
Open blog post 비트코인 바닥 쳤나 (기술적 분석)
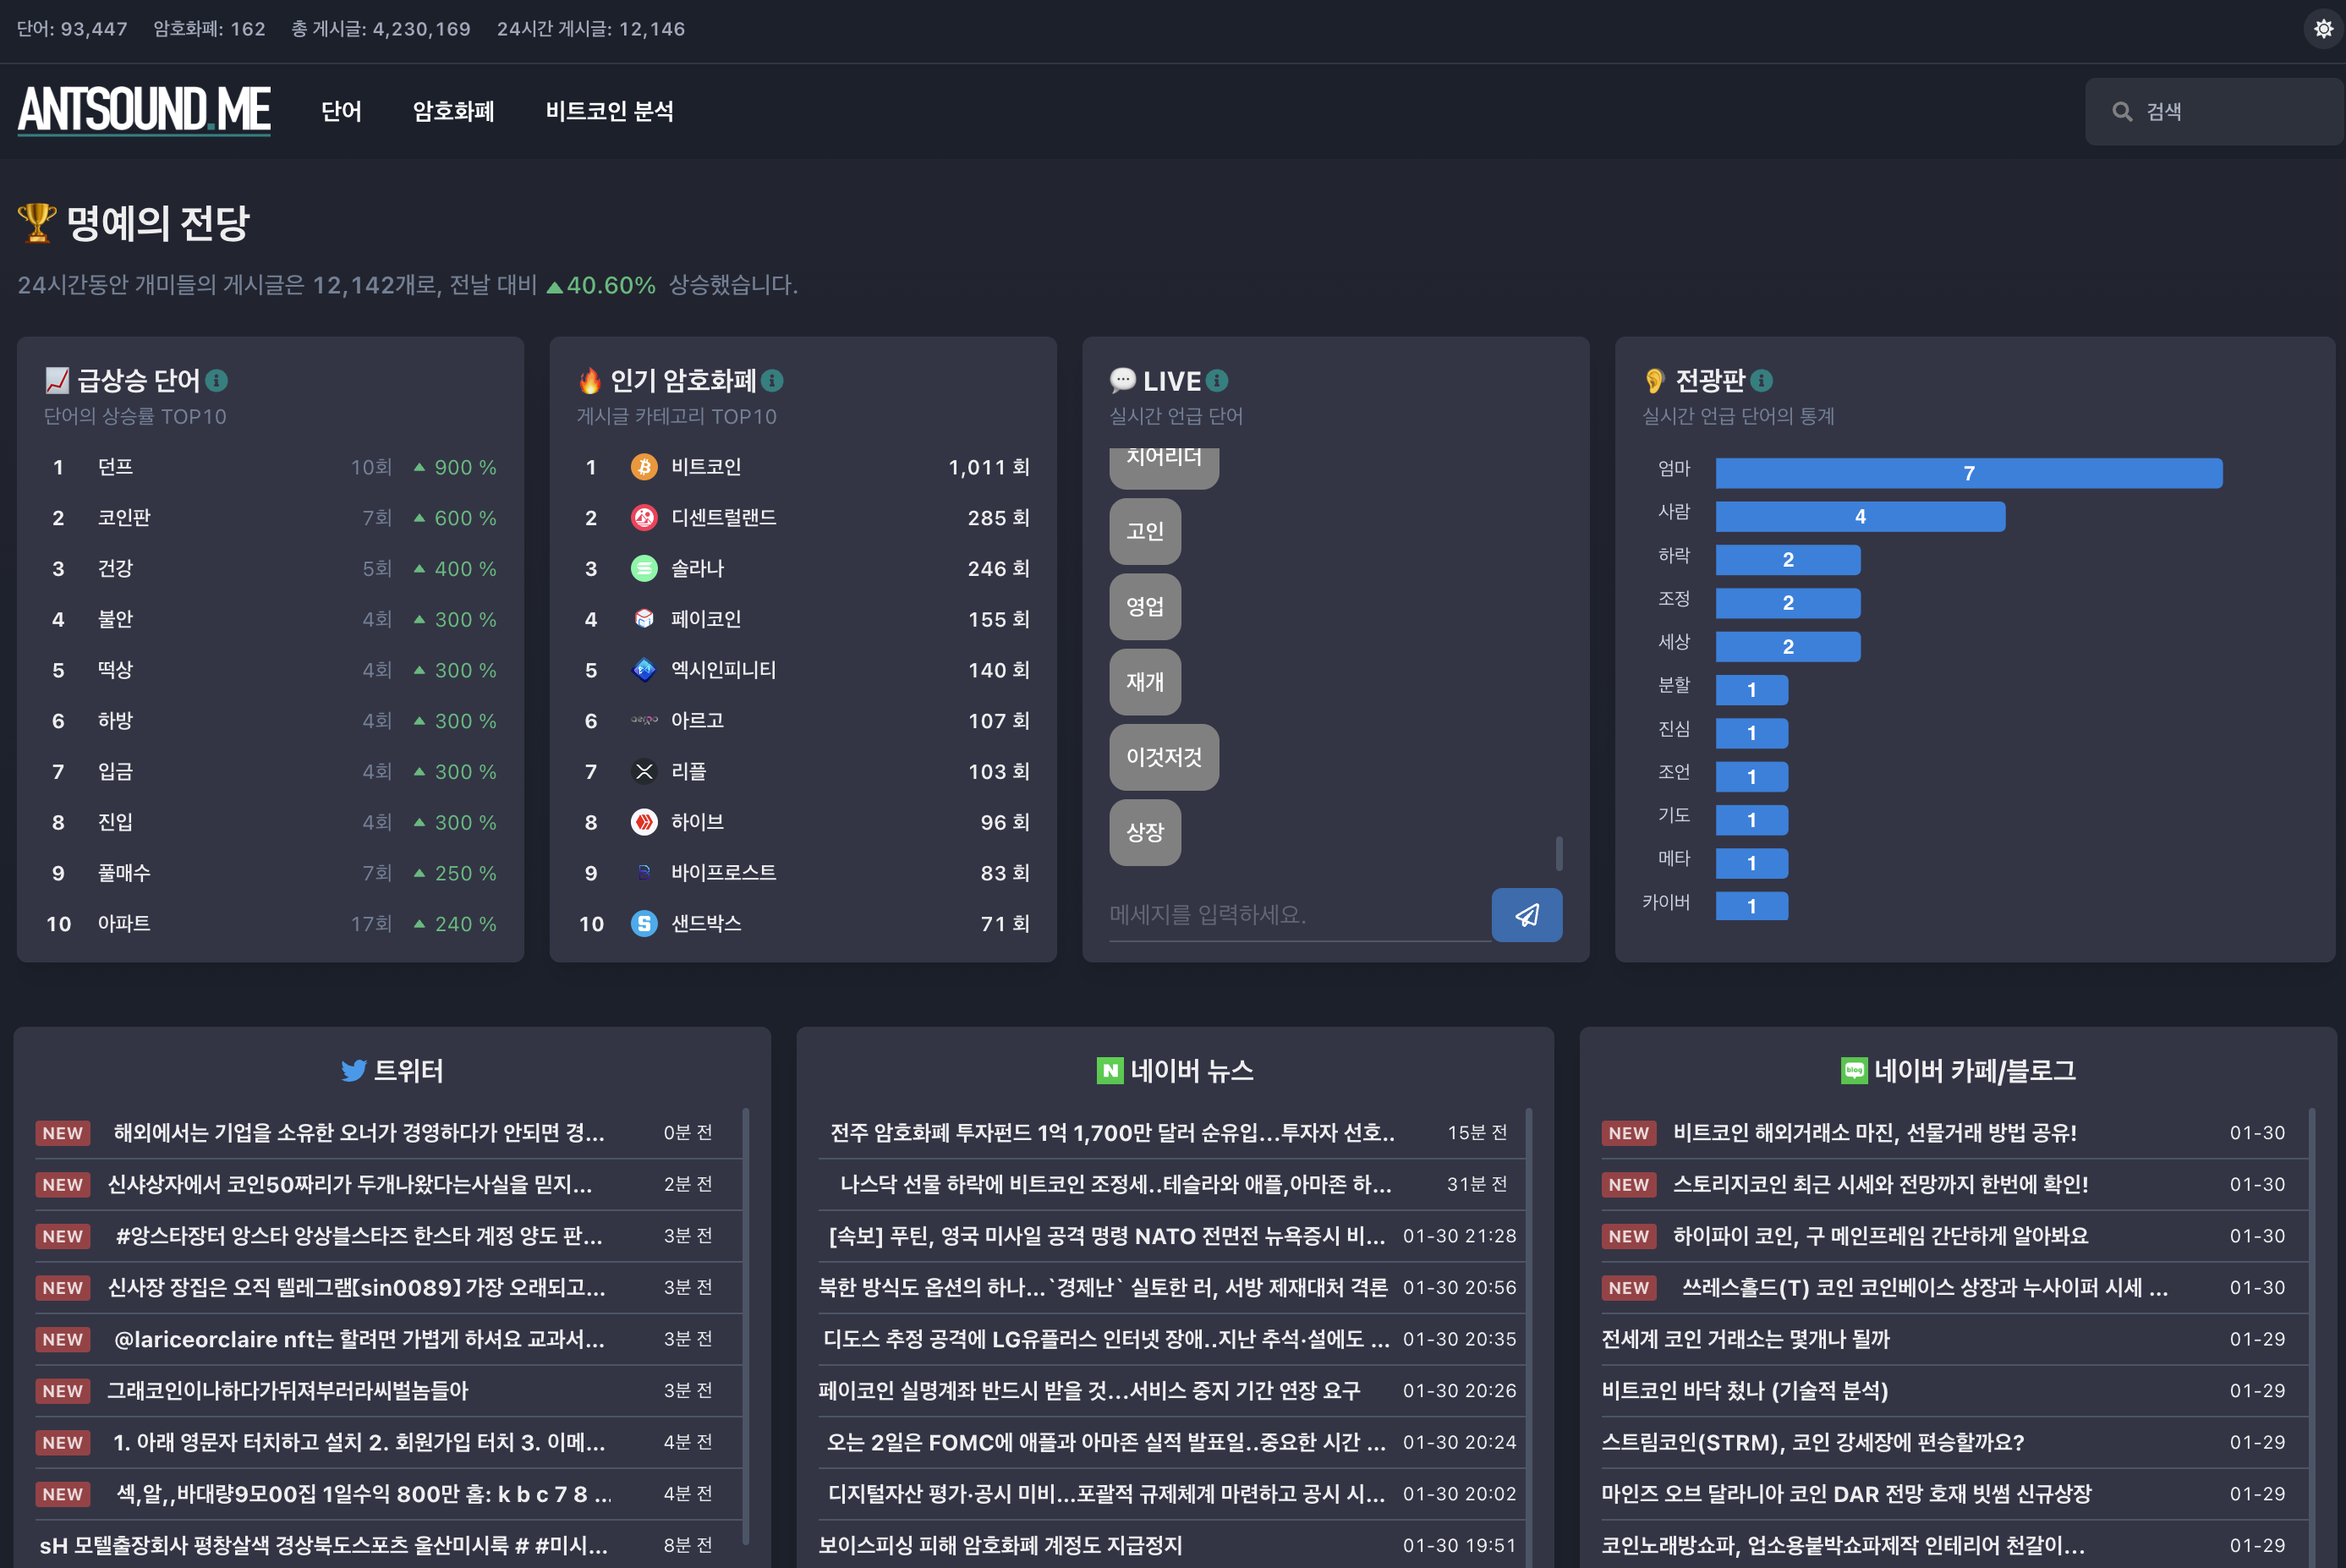(x=1744, y=1391)
